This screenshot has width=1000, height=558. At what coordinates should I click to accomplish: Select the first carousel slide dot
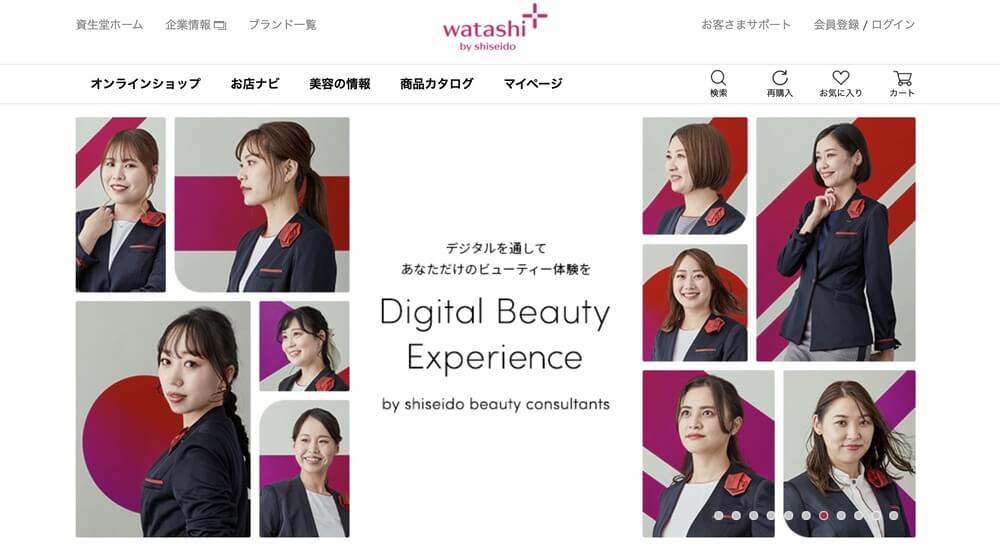(719, 515)
